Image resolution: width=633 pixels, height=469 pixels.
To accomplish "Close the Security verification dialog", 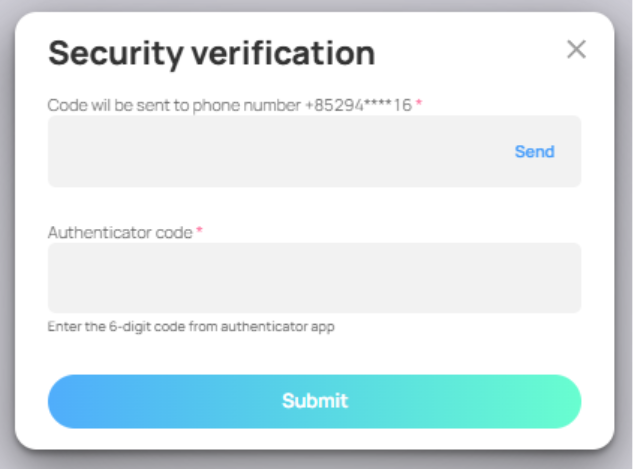I will click(x=576, y=50).
